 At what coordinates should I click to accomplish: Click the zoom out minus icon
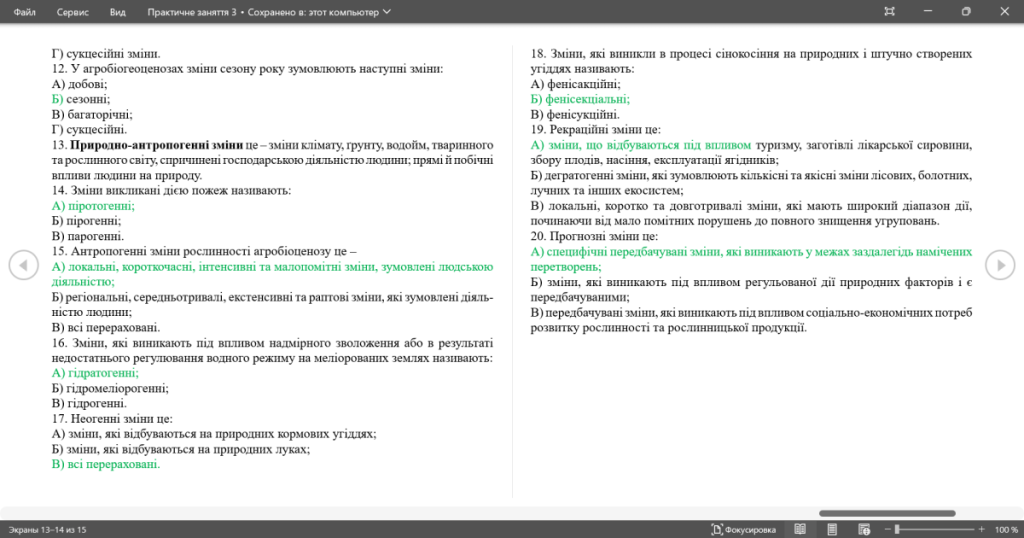click(887, 530)
